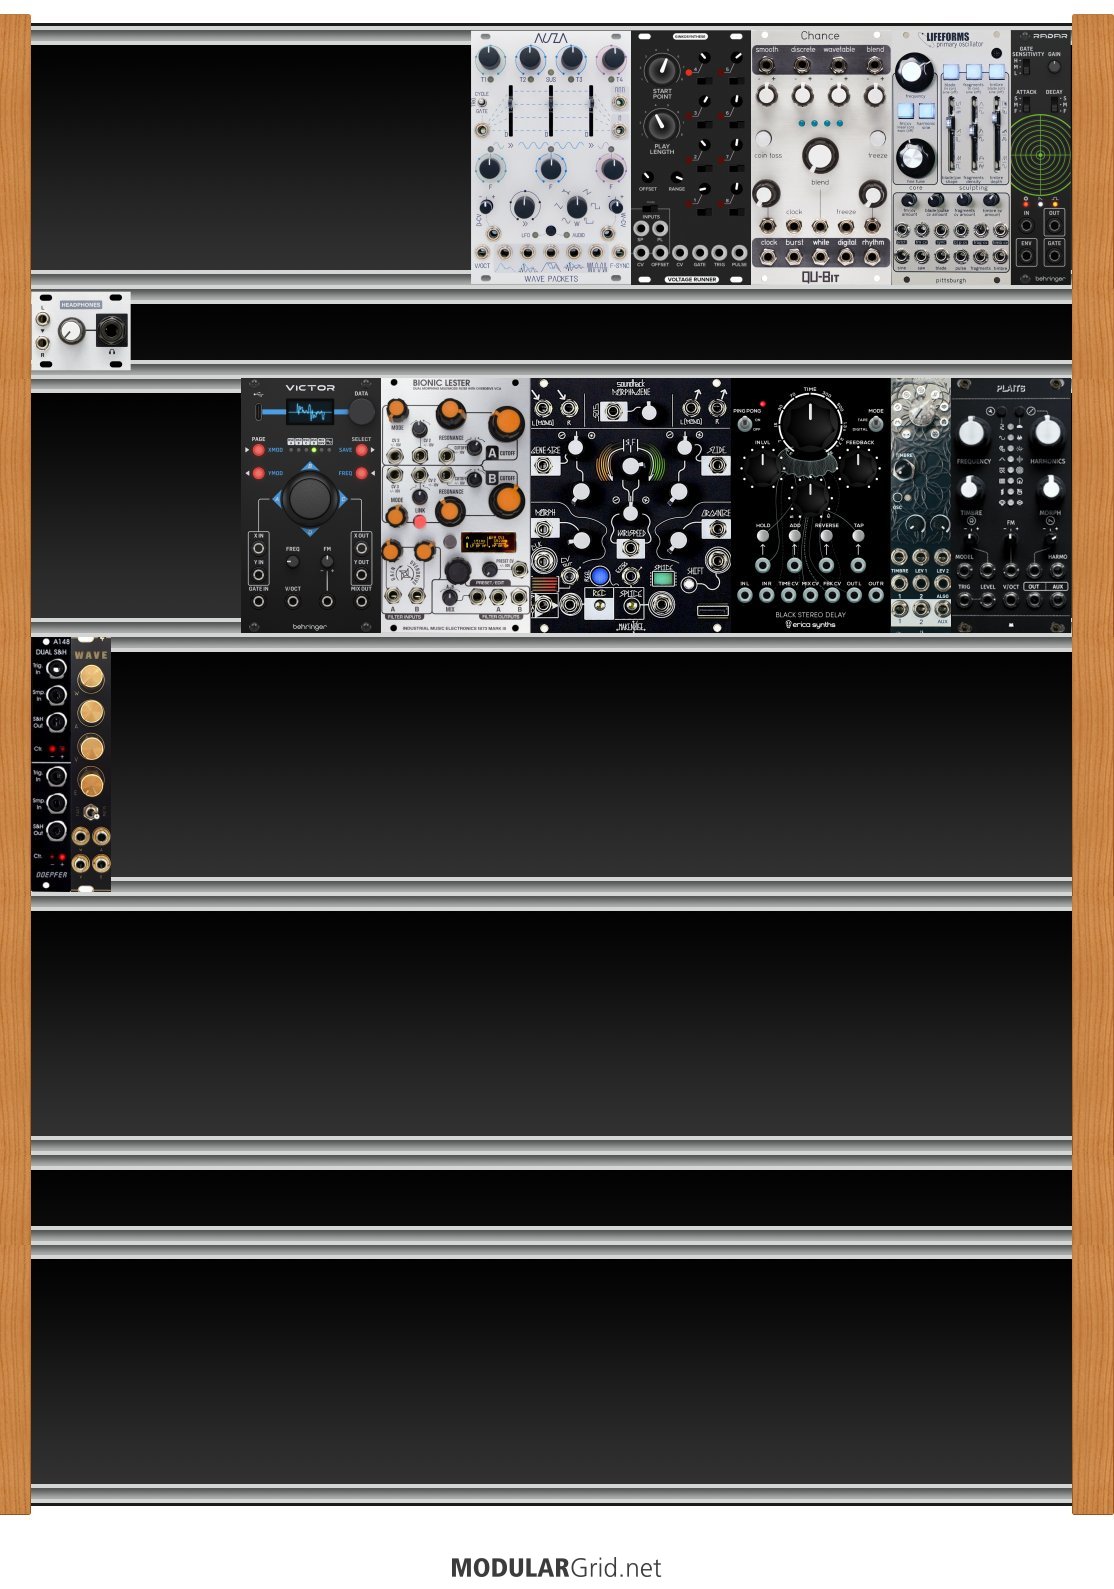
Task: Push the blue PLAY button on Morphagene
Action: click(600, 576)
